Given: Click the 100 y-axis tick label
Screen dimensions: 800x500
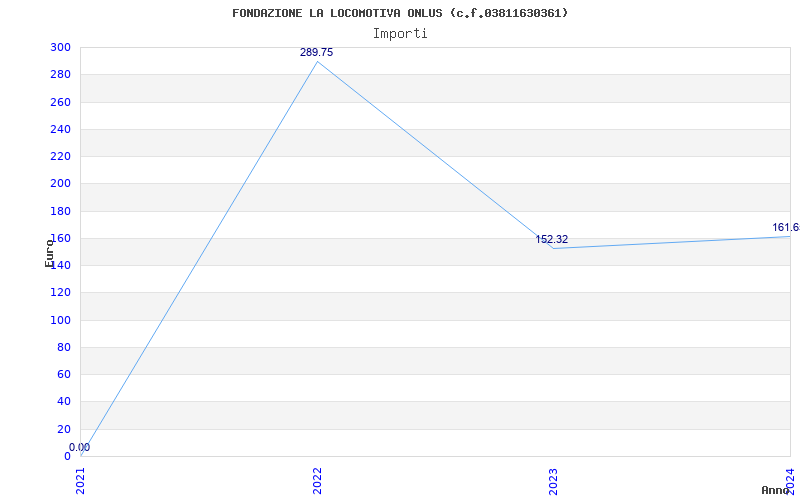Looking at the screenshot, I should pos(60,320).
